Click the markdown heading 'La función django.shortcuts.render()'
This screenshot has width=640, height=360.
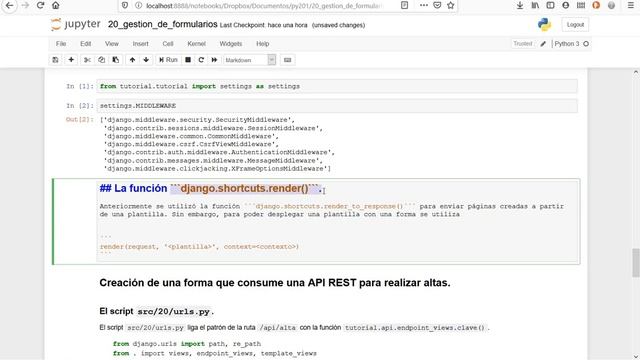(x=211, y=188)
